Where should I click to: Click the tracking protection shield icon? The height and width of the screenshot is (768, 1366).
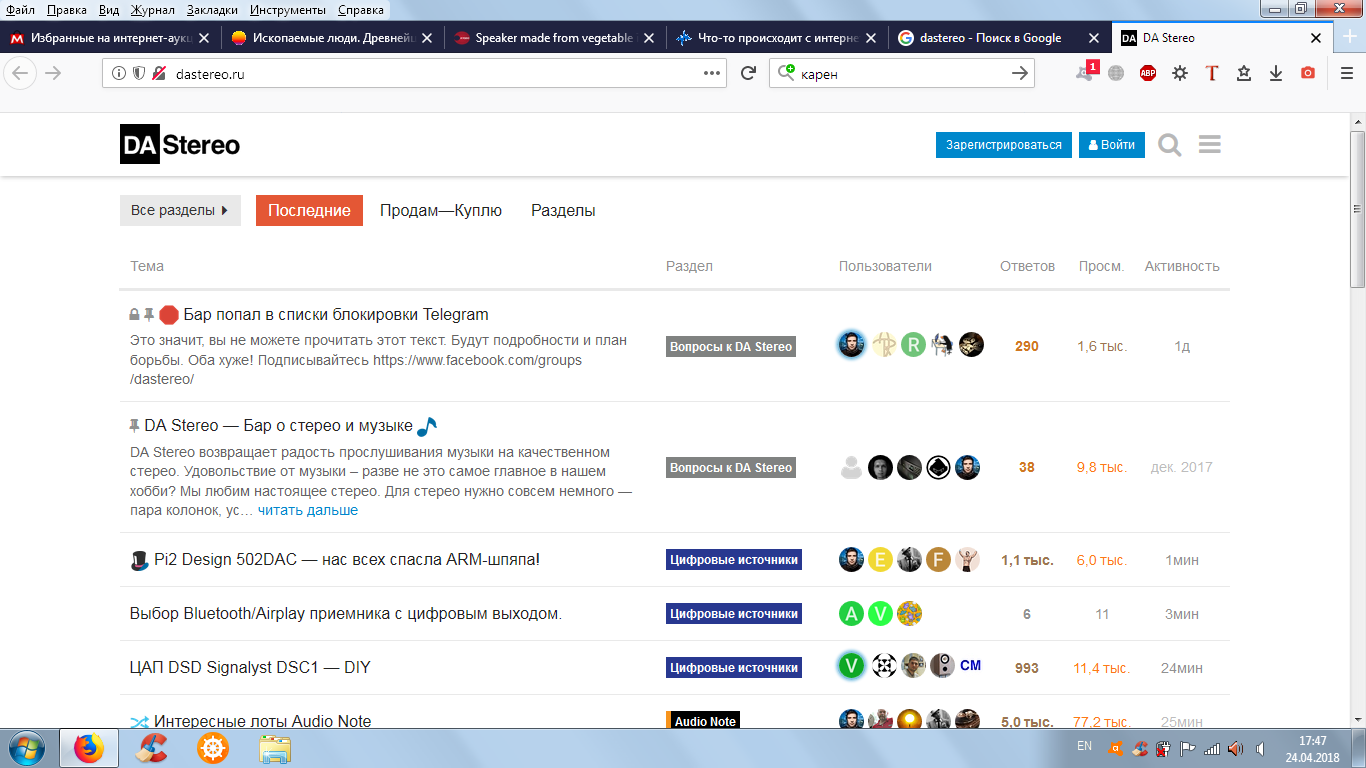138,73
